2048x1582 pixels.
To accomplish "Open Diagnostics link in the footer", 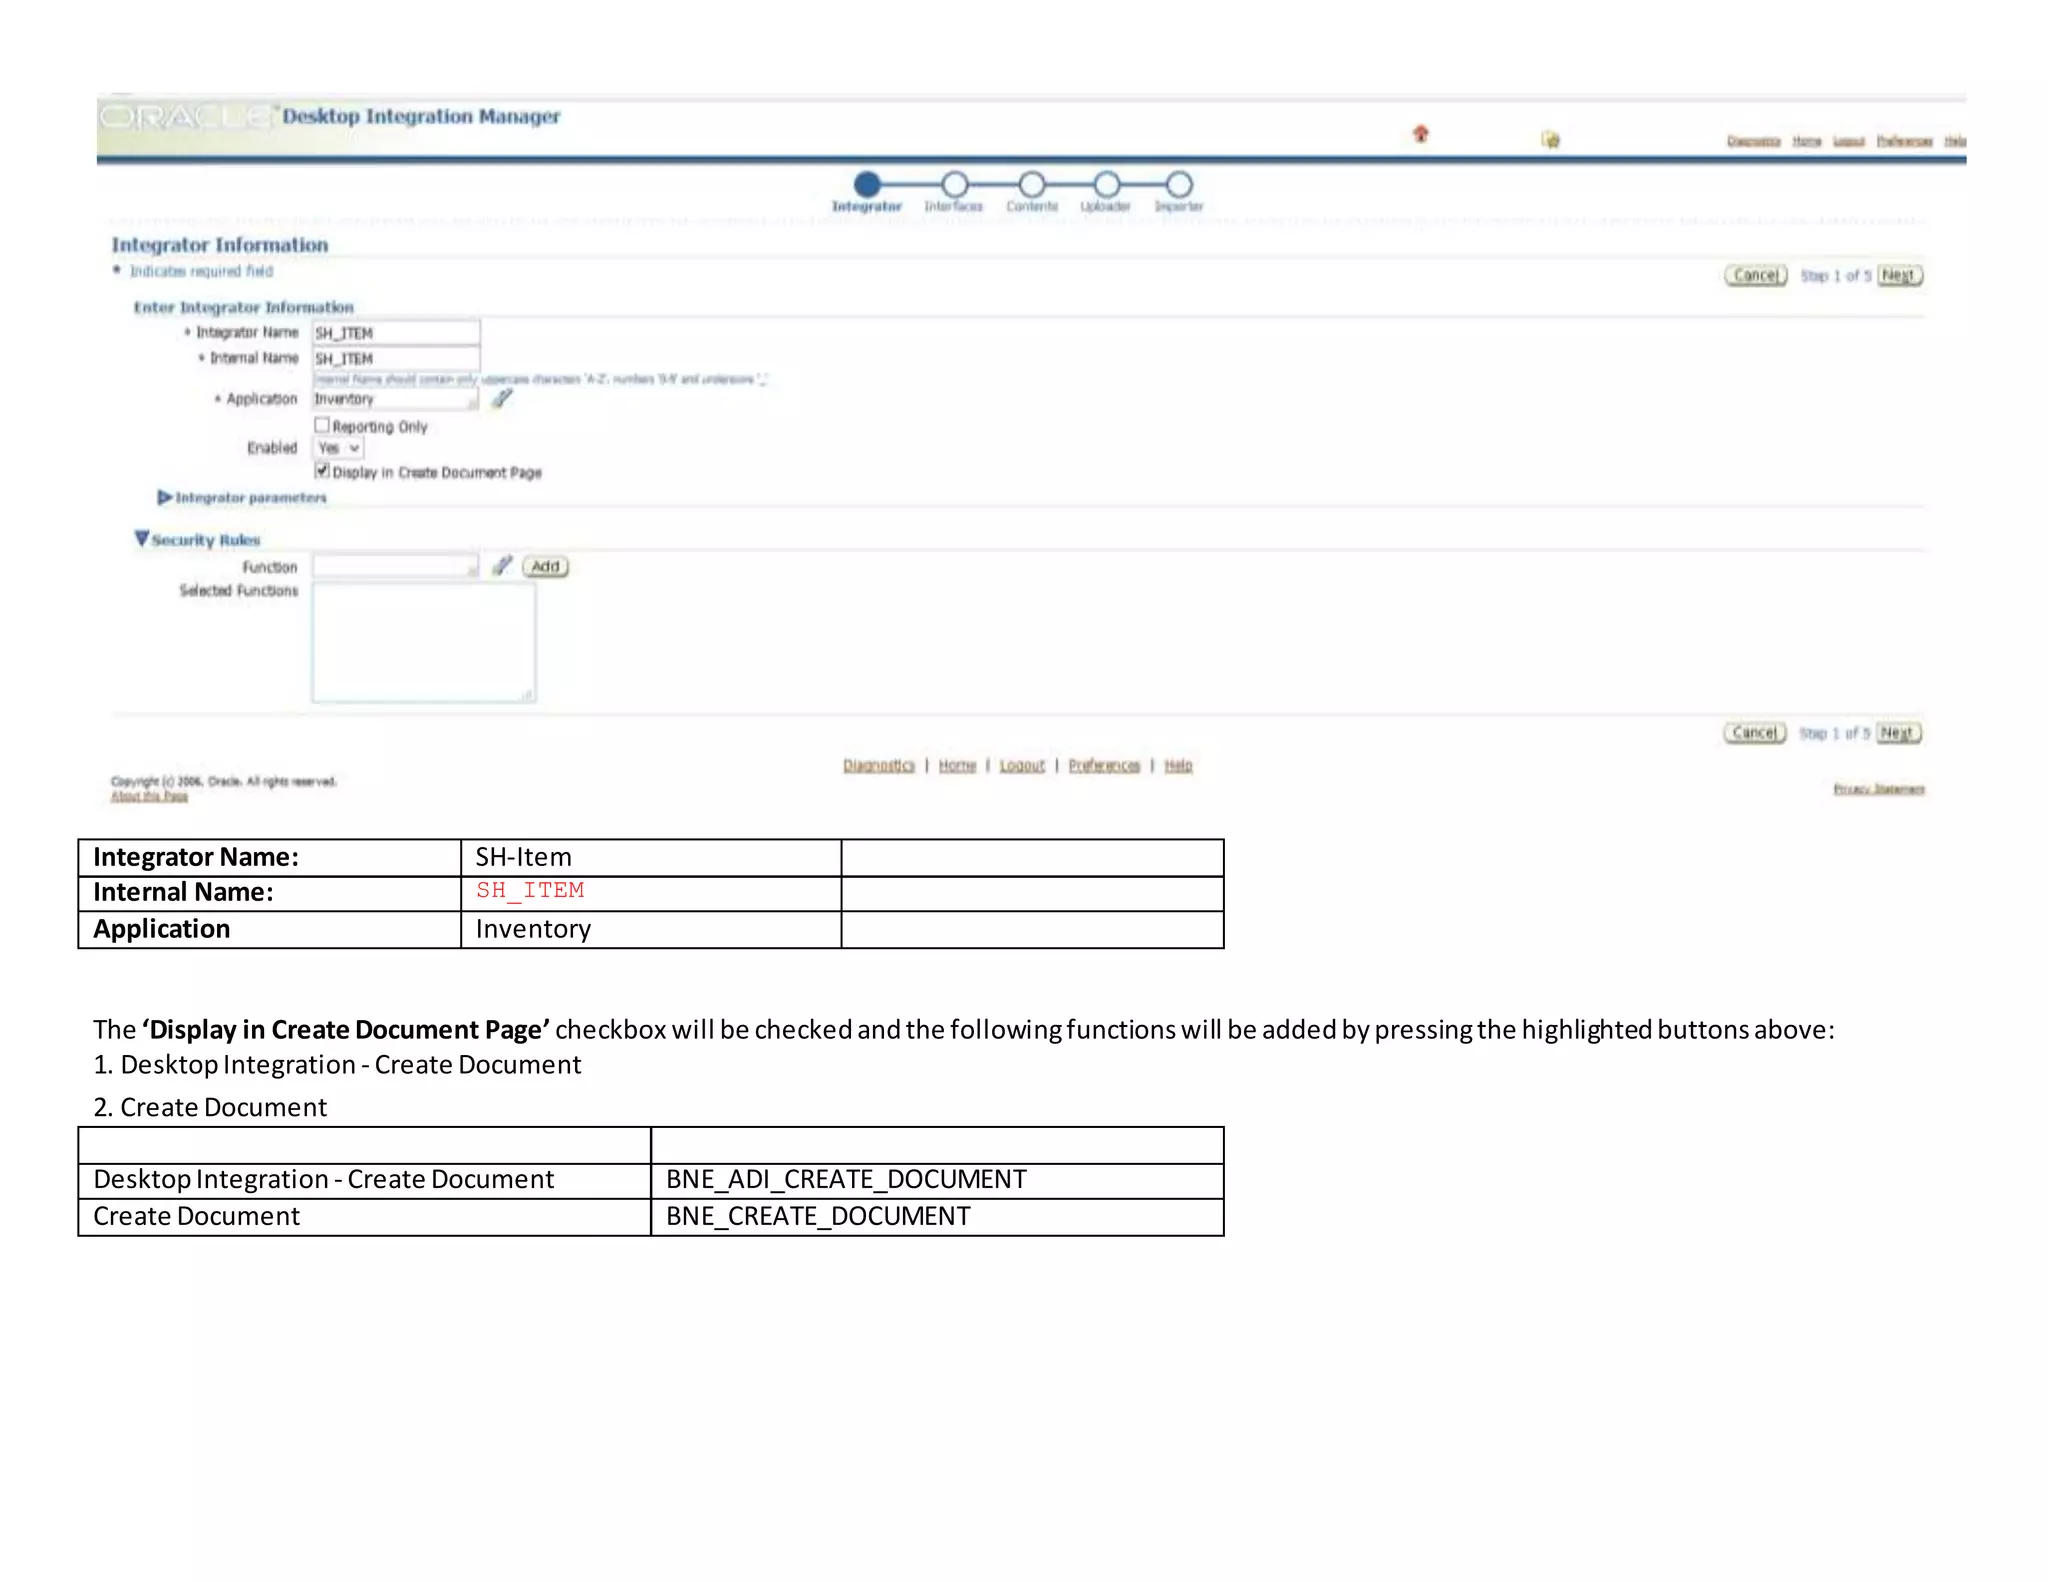I will pos(878,765).
